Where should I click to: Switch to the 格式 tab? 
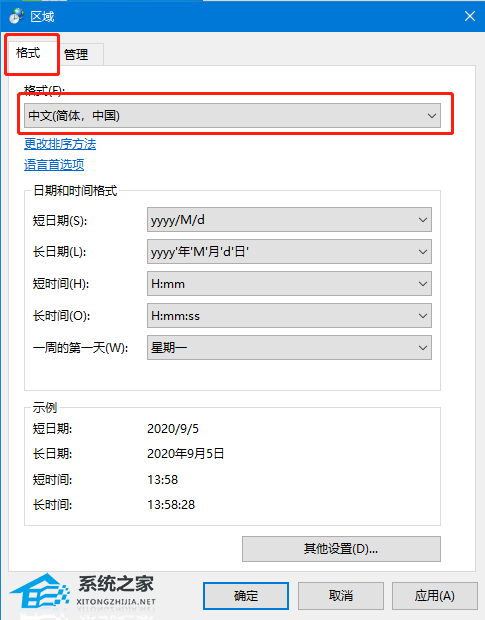click(x=28, y=53)
